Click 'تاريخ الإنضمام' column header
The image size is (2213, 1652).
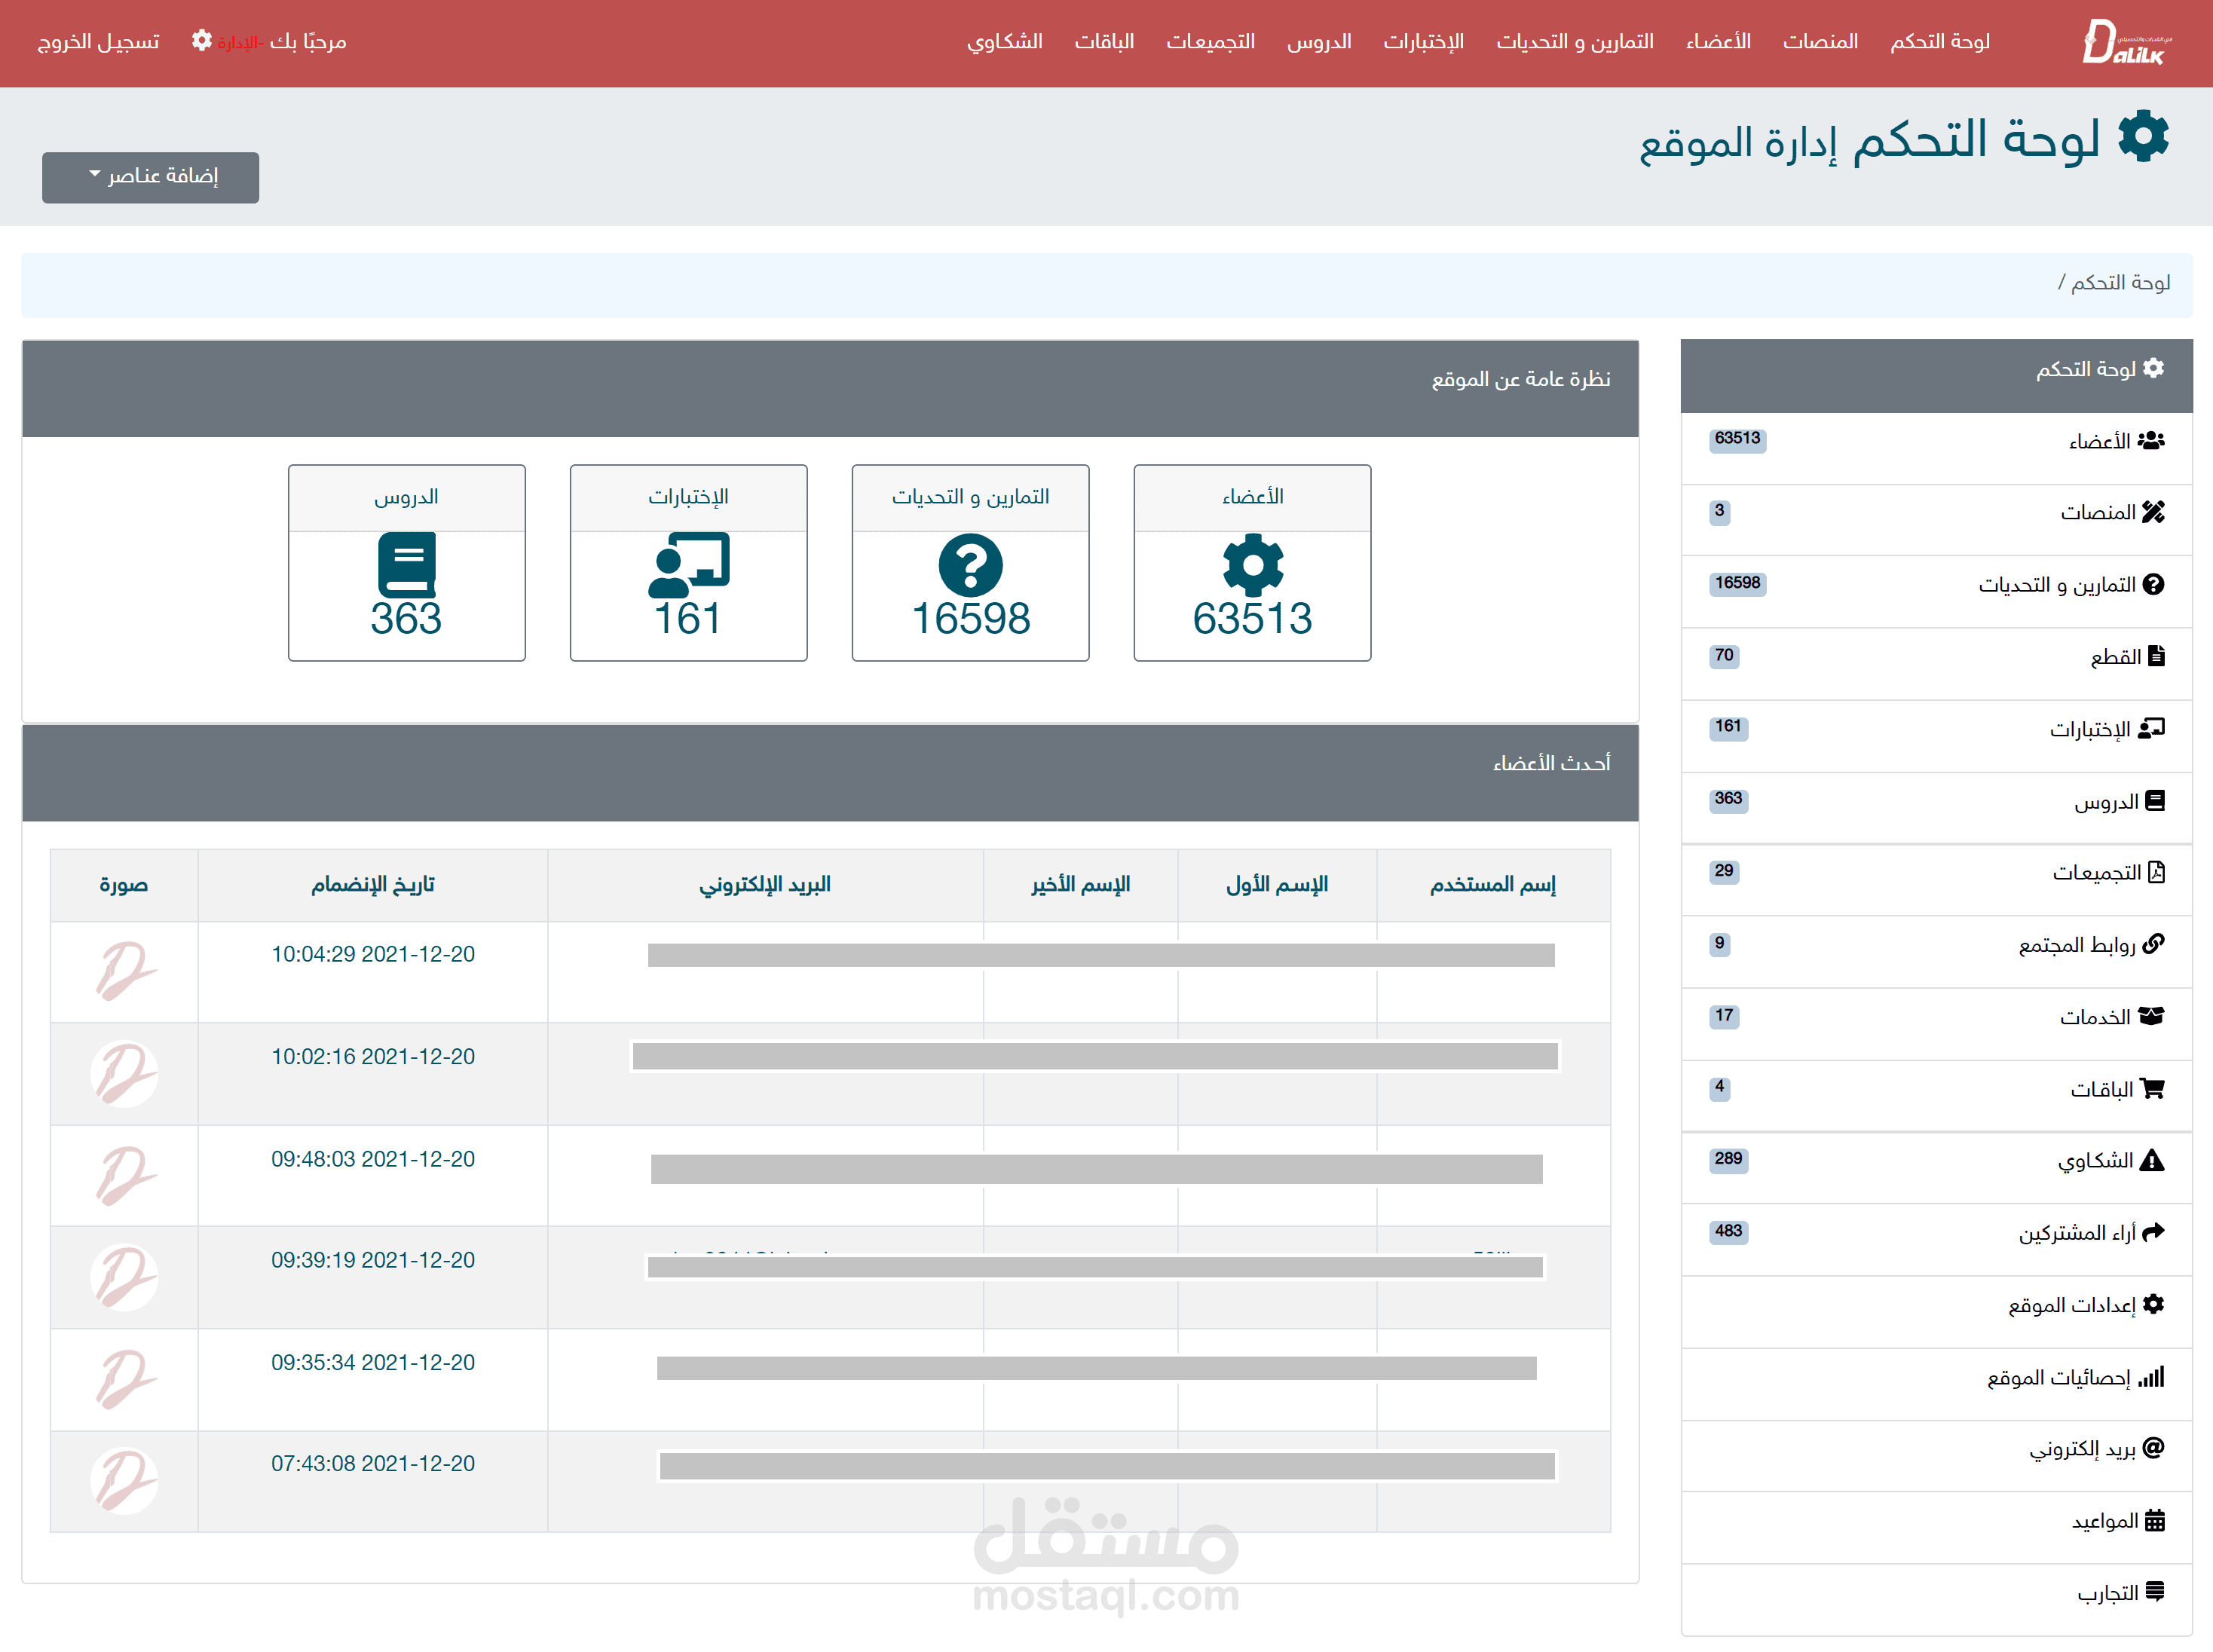pyautogui.click(x=372, y=885)
